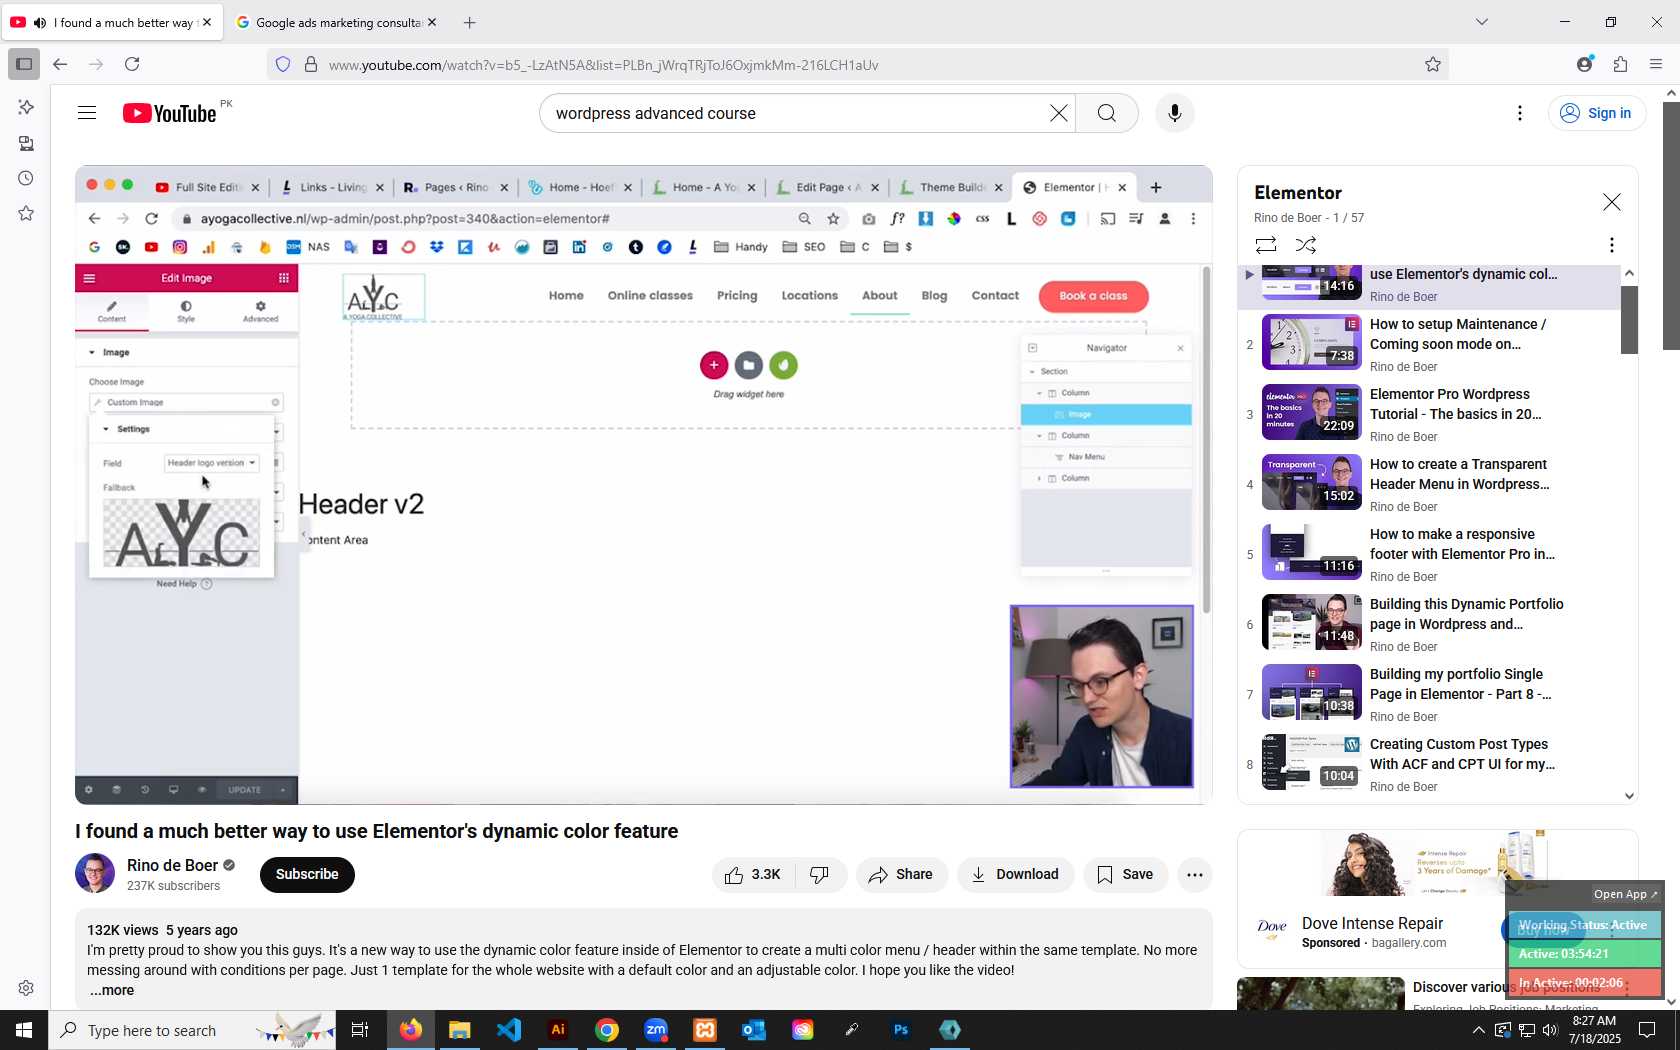1680x1050 pixels.
Task: Open more actions menu beside Save
Action: click(x=1194, y=875)
